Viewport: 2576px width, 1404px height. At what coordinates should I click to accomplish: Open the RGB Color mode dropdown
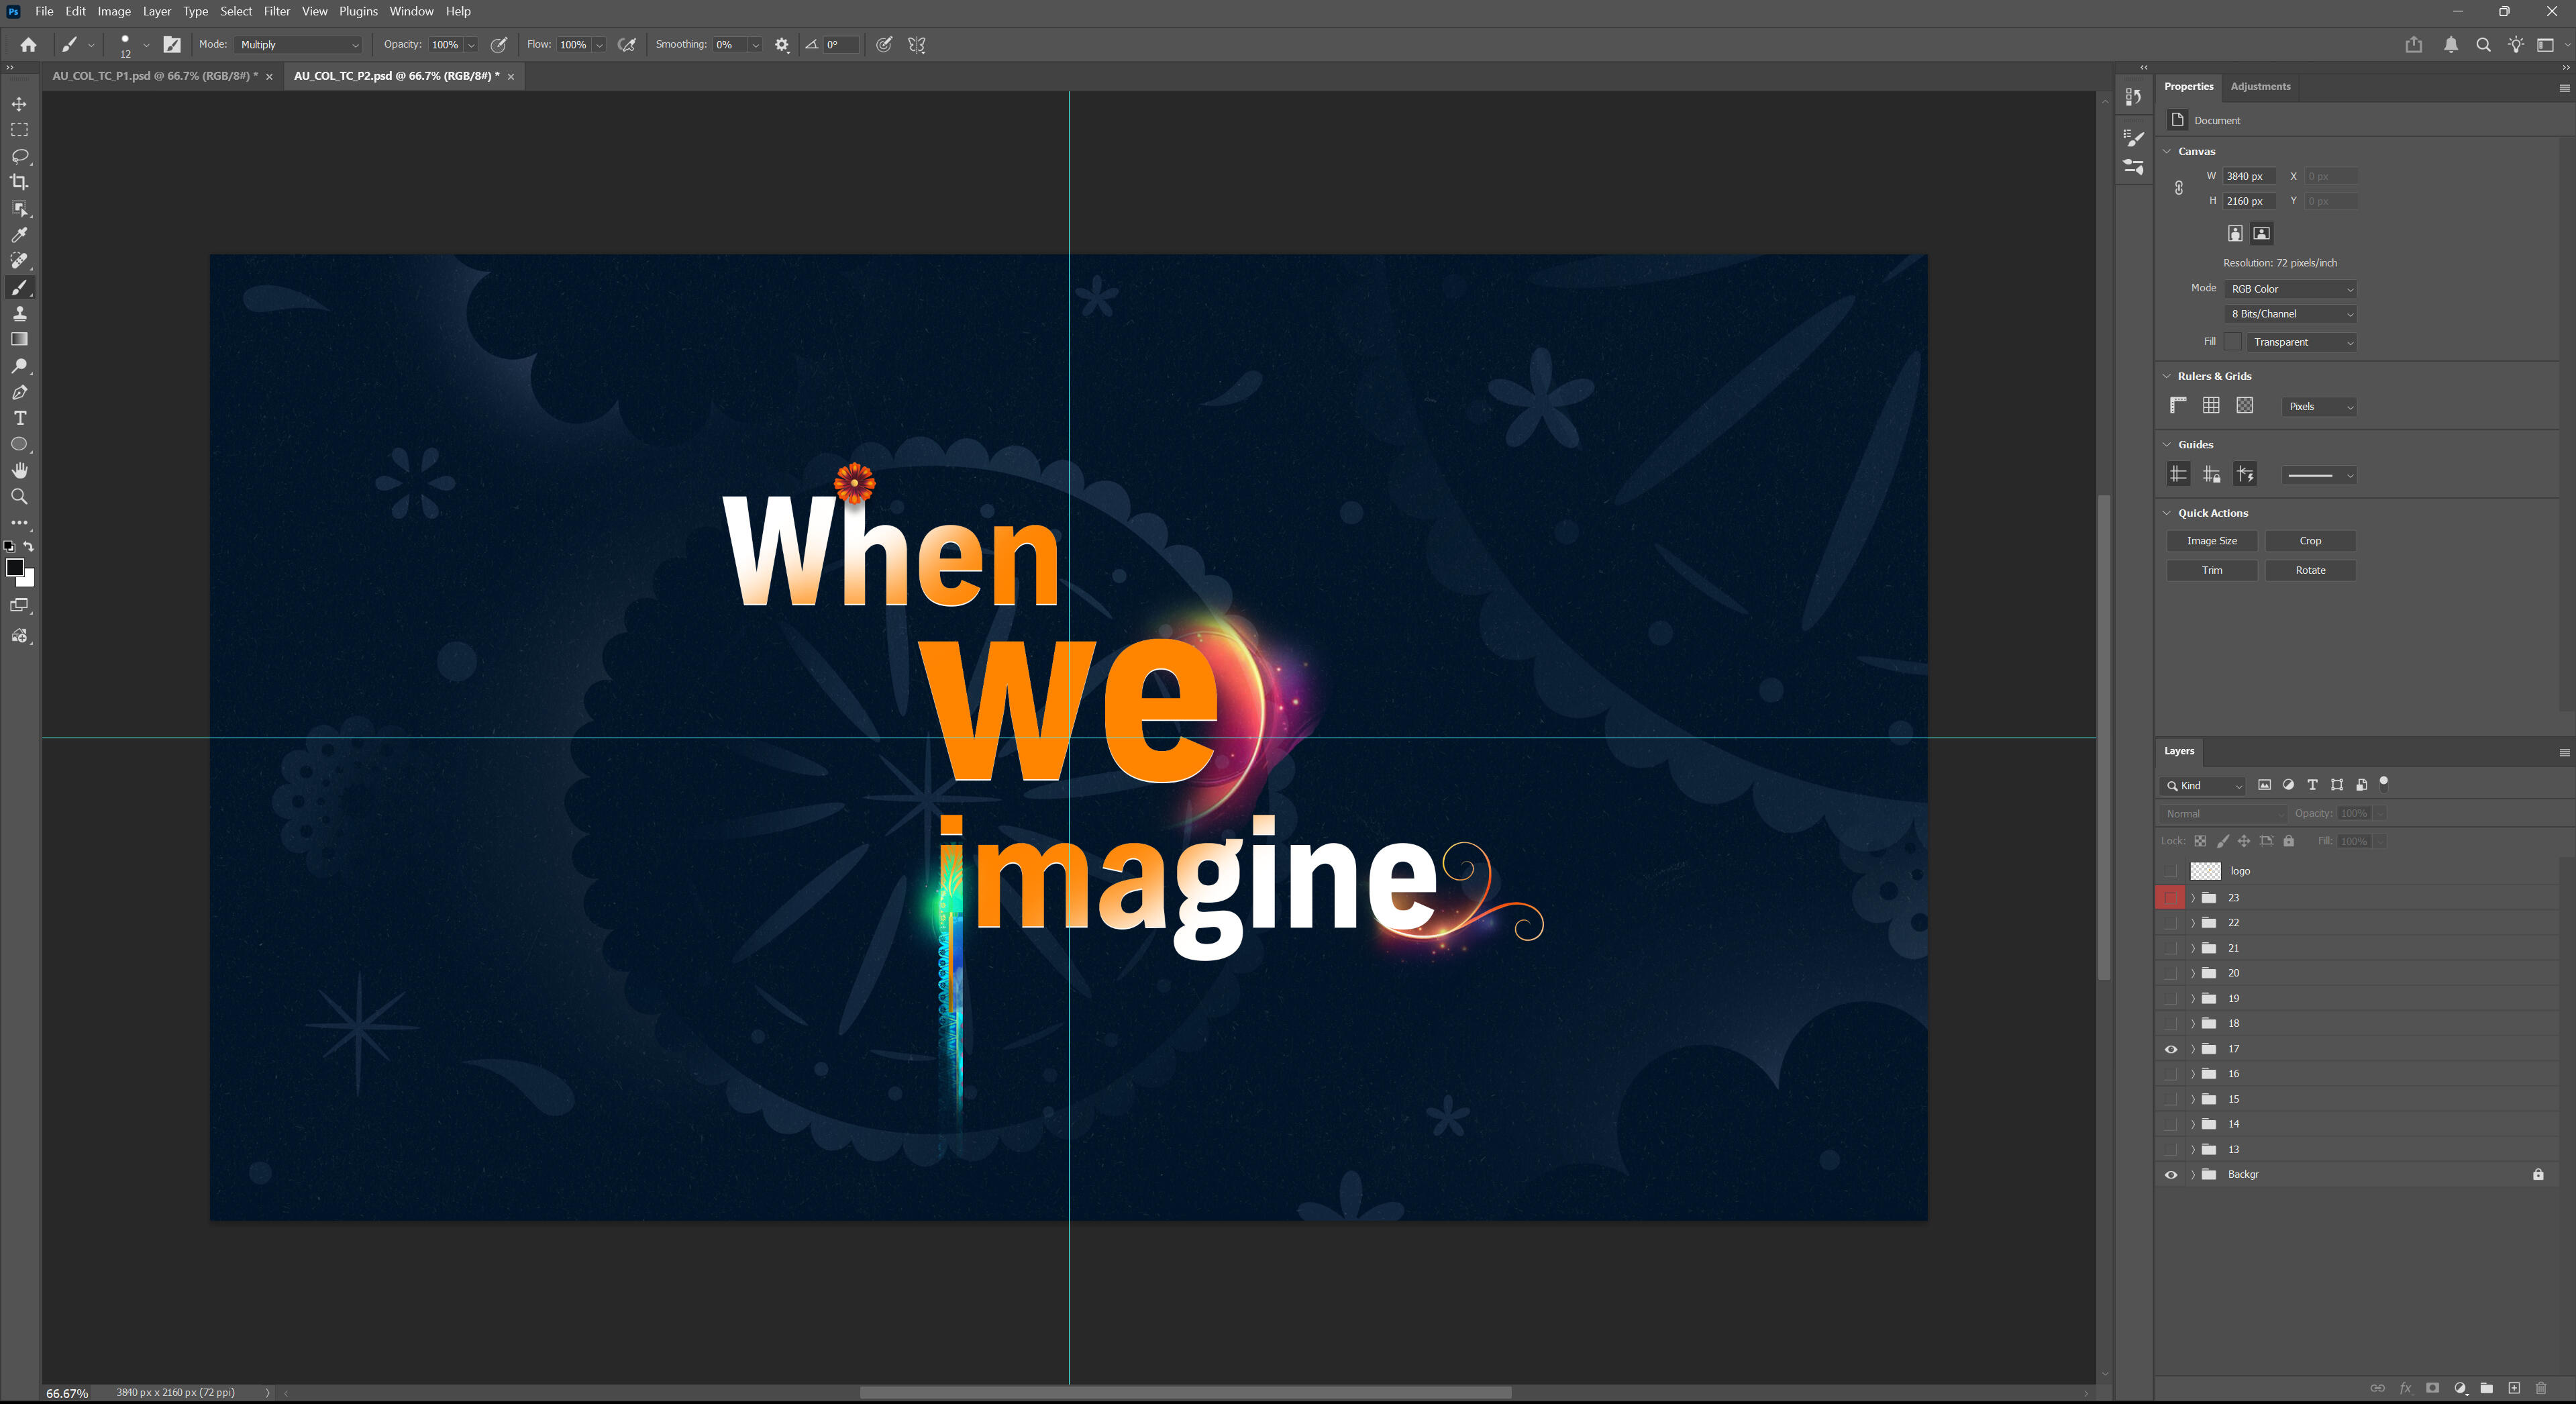[x=2291, y=289]
